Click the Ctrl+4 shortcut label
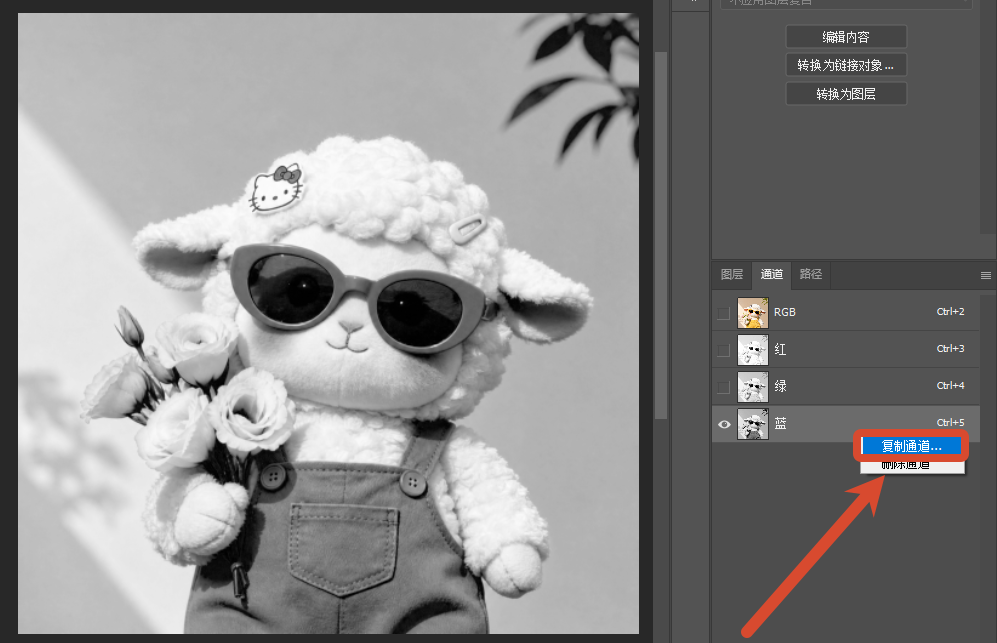This screenshot has width=997, height=643. click(x=950, y=385)
